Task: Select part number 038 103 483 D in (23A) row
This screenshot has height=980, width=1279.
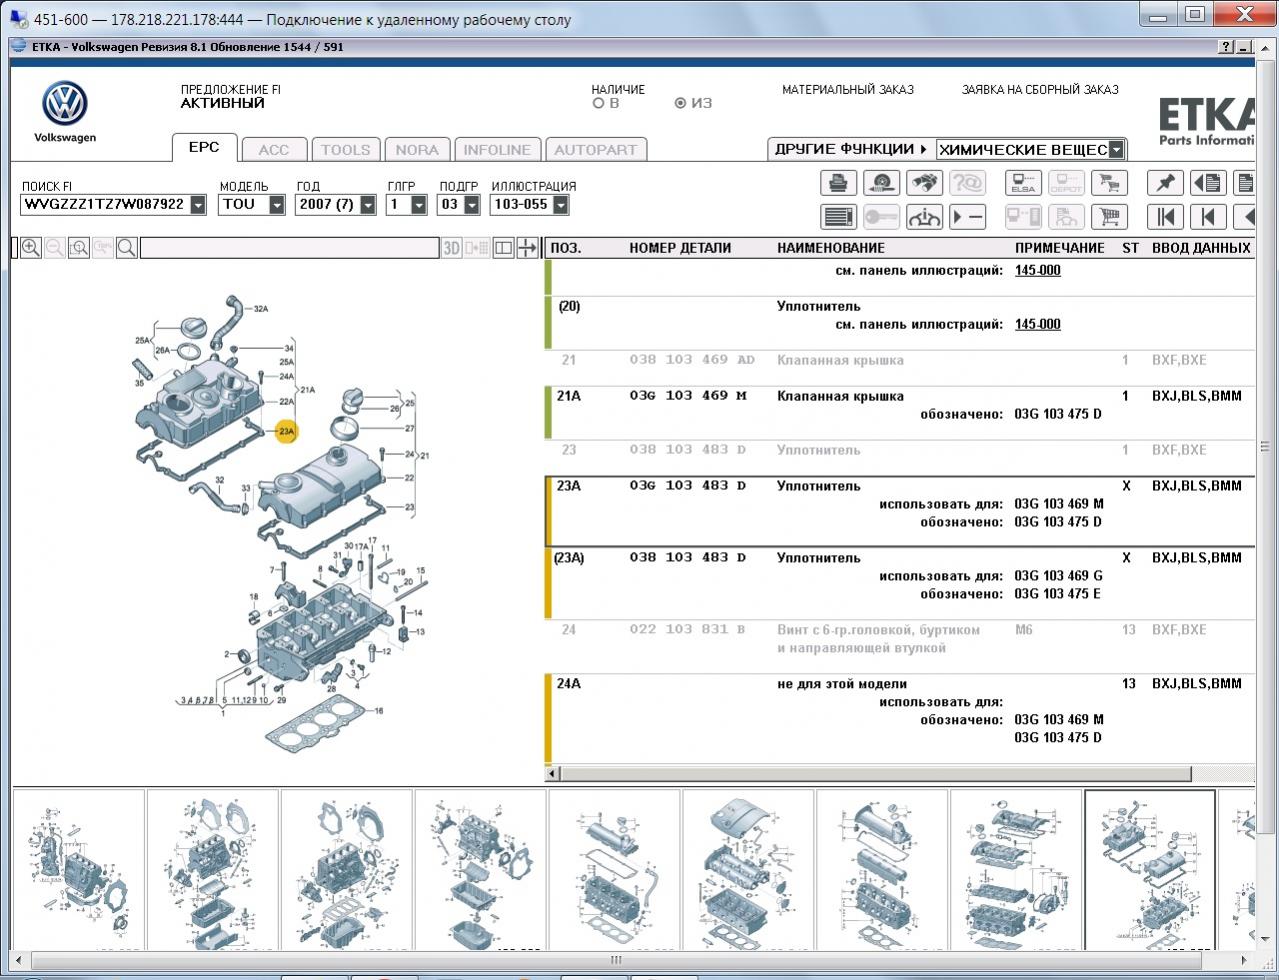Action: pyautogui.click(x=688, y=558)
